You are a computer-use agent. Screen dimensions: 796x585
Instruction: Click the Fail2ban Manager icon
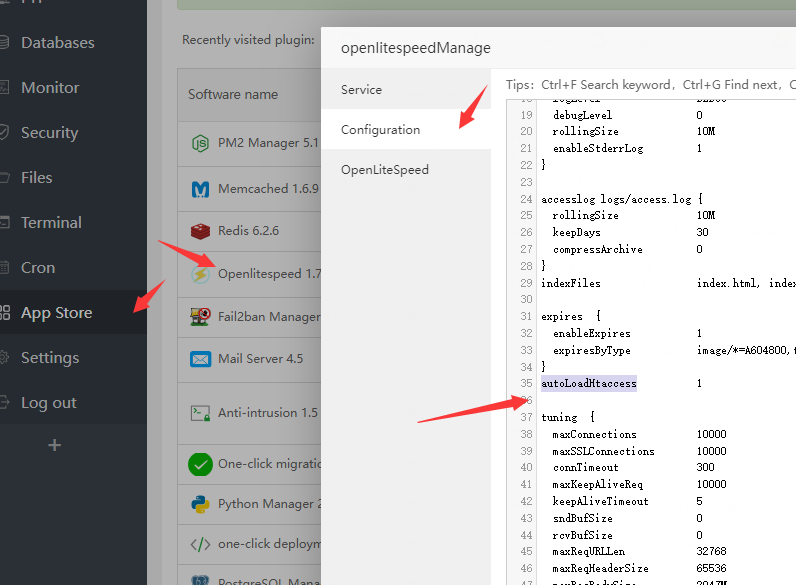pos(201,317)
